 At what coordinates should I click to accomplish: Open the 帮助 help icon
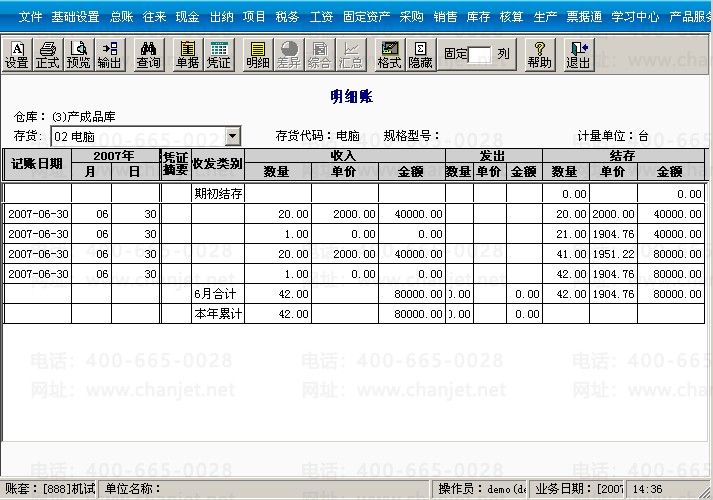539,55
